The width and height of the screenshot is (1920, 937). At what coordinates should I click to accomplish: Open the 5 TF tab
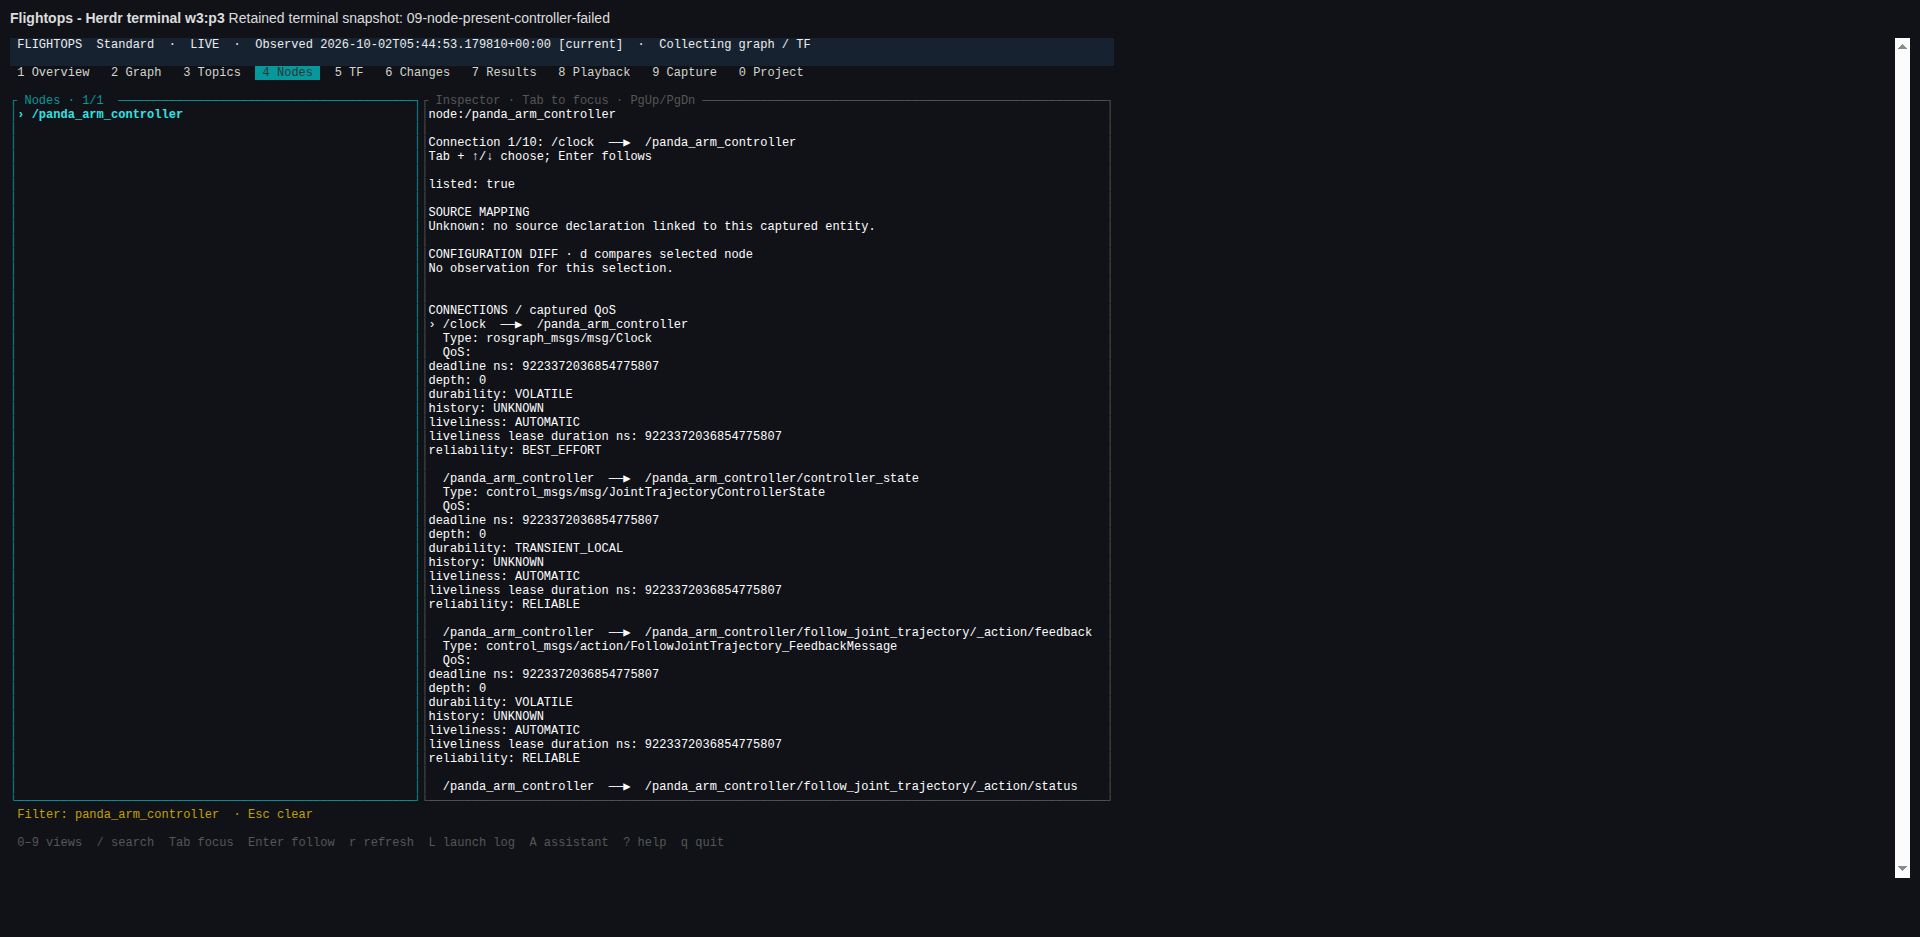[349, 72]
